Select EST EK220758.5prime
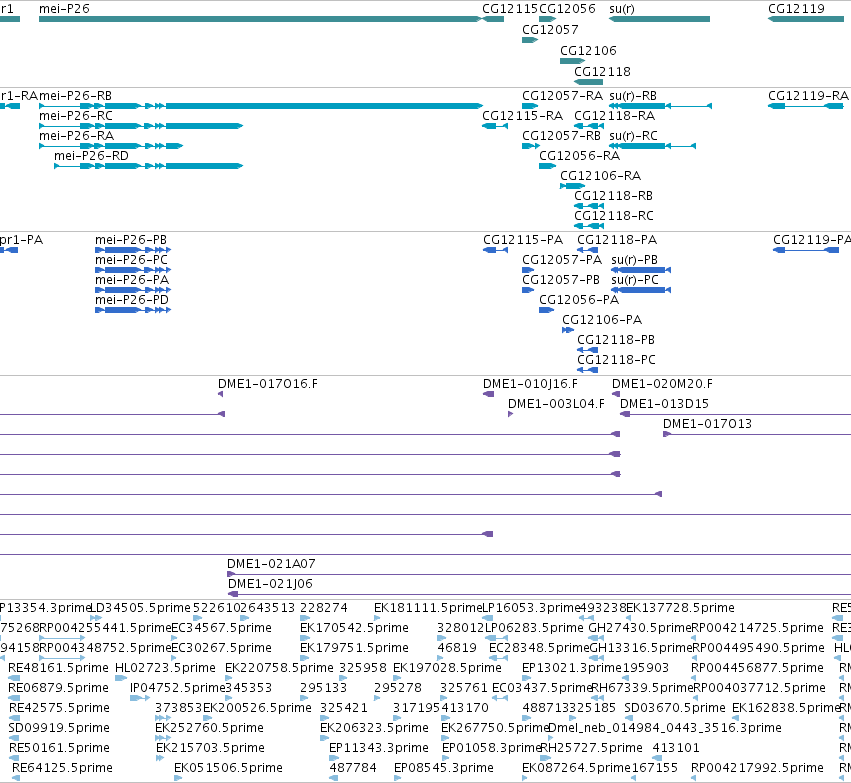The width and height of the screenshot is (851, 783). click(x=280, y=667)
